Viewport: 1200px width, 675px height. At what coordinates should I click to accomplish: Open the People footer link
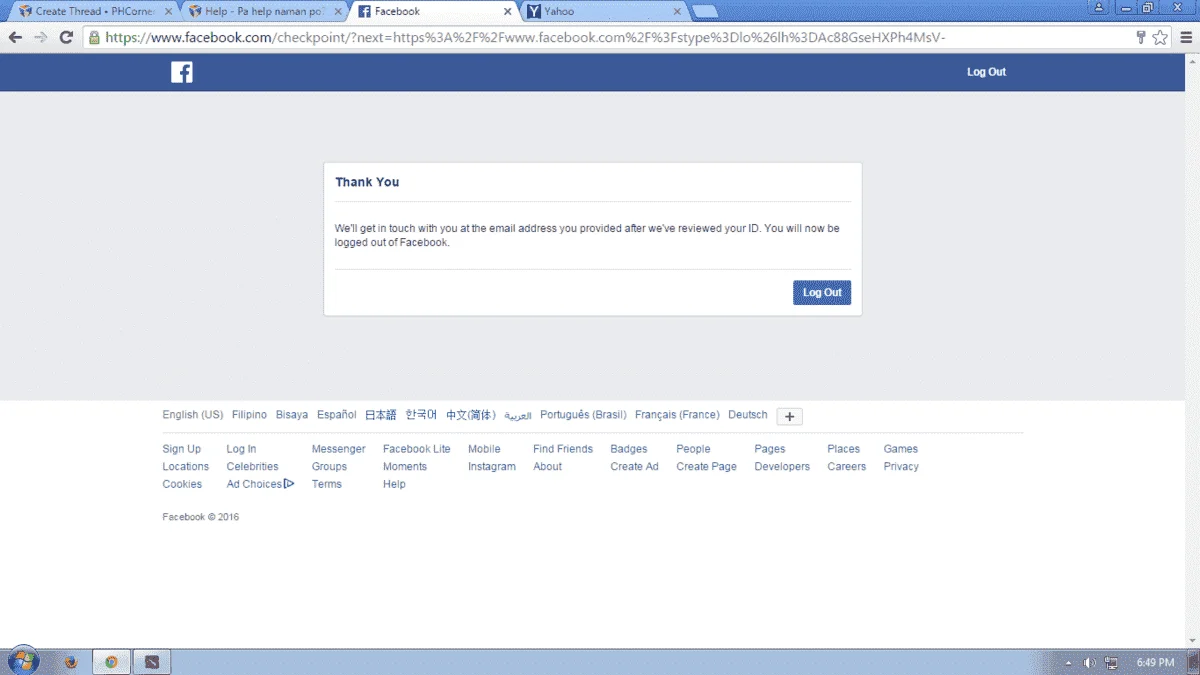tap(693, 449)
